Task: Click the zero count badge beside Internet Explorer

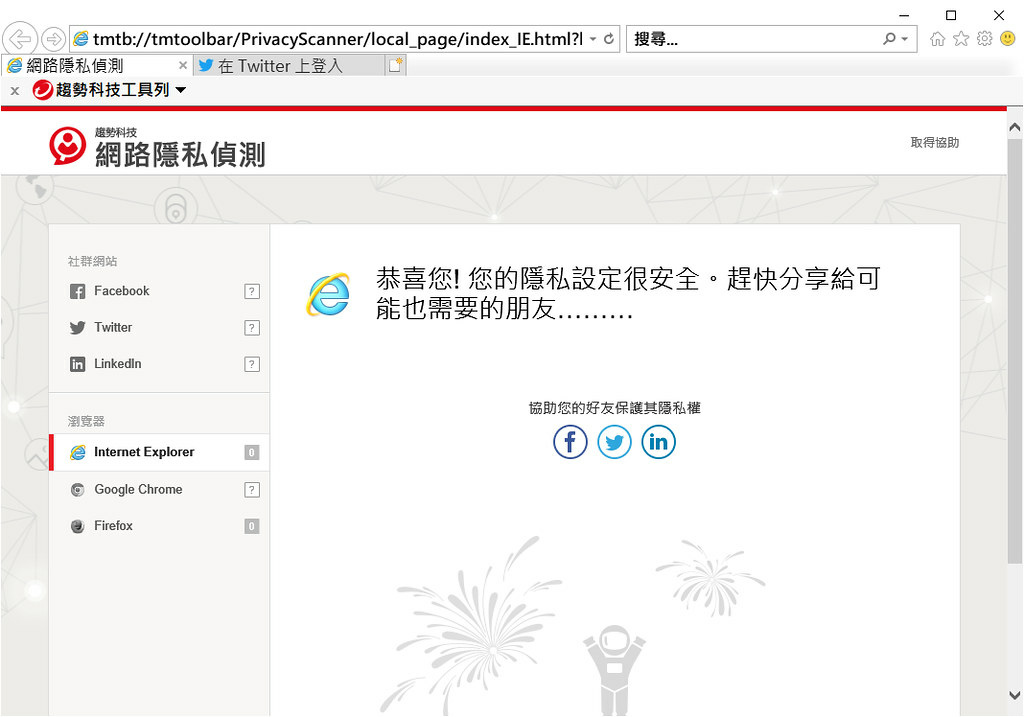Action: coord(252,453)
